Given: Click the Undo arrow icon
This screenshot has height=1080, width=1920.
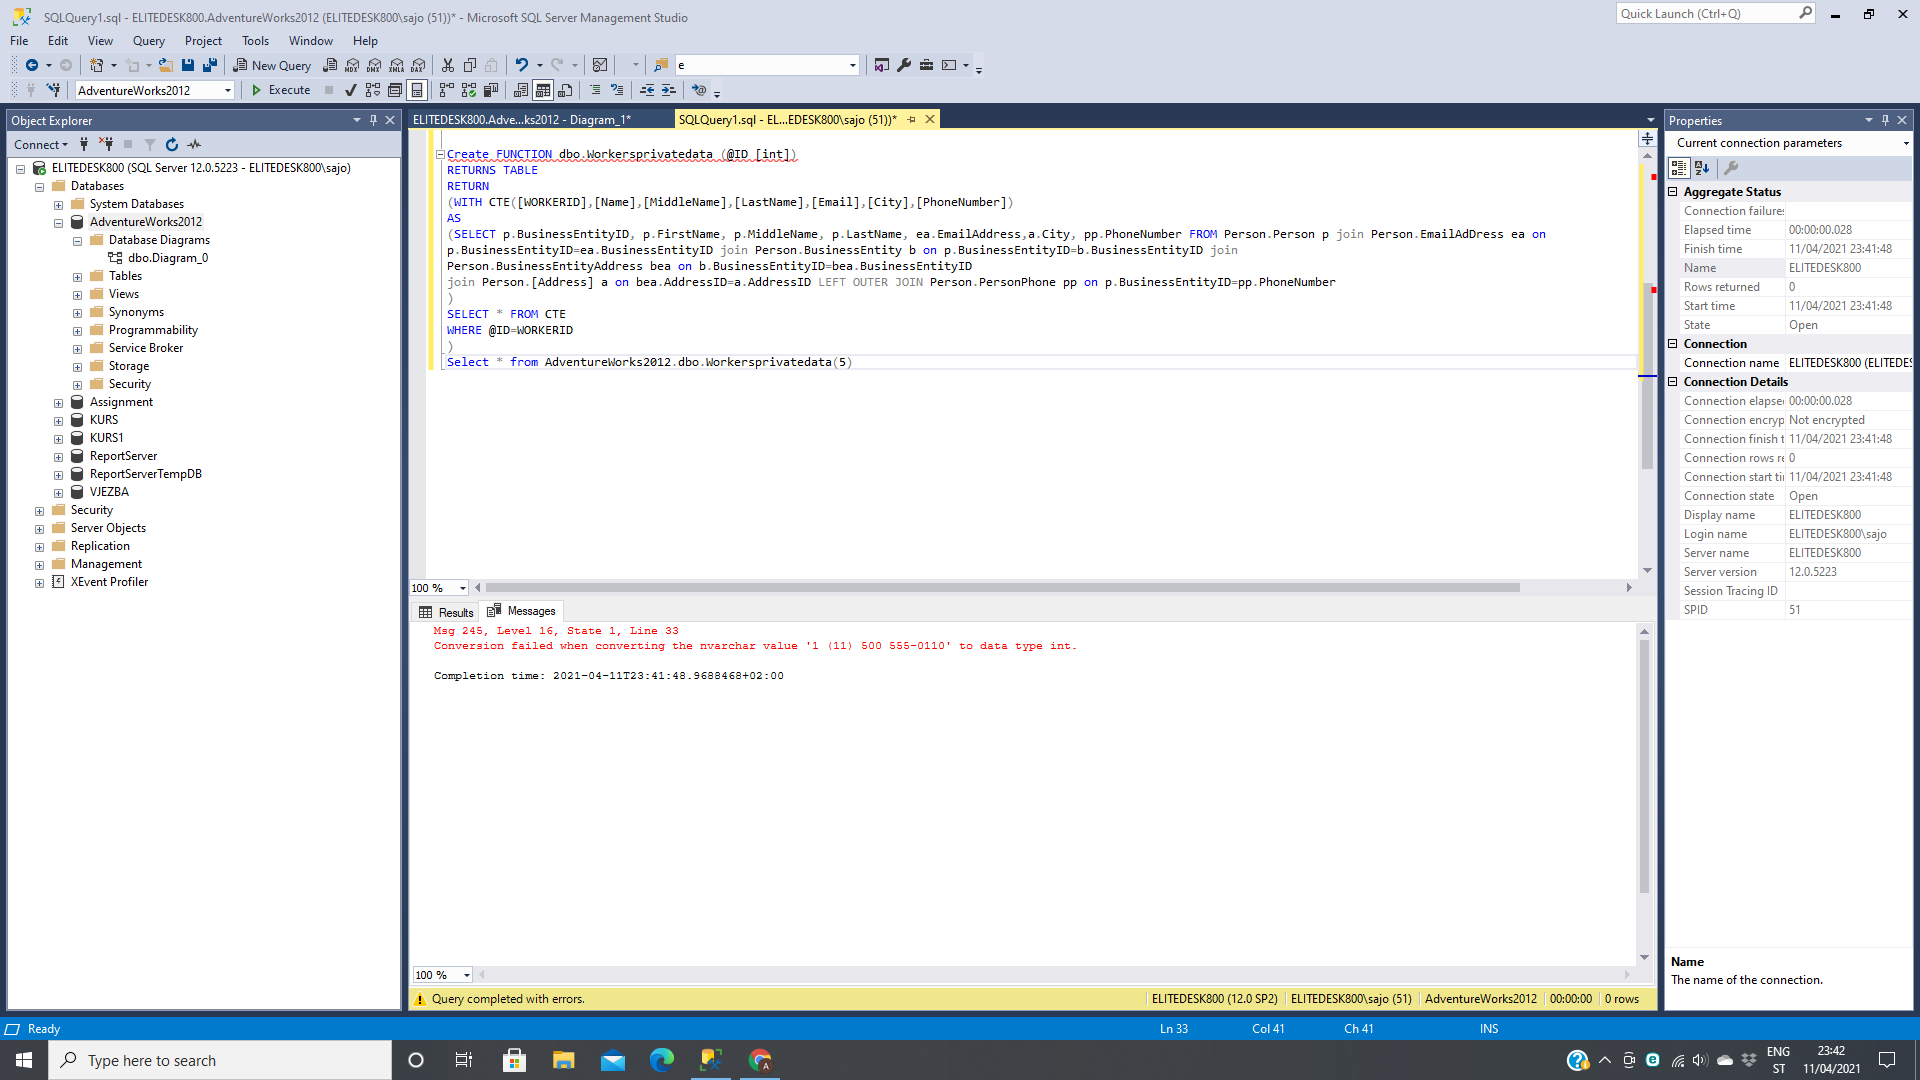Looking at the screenshot, I should (x=521, y=65).
